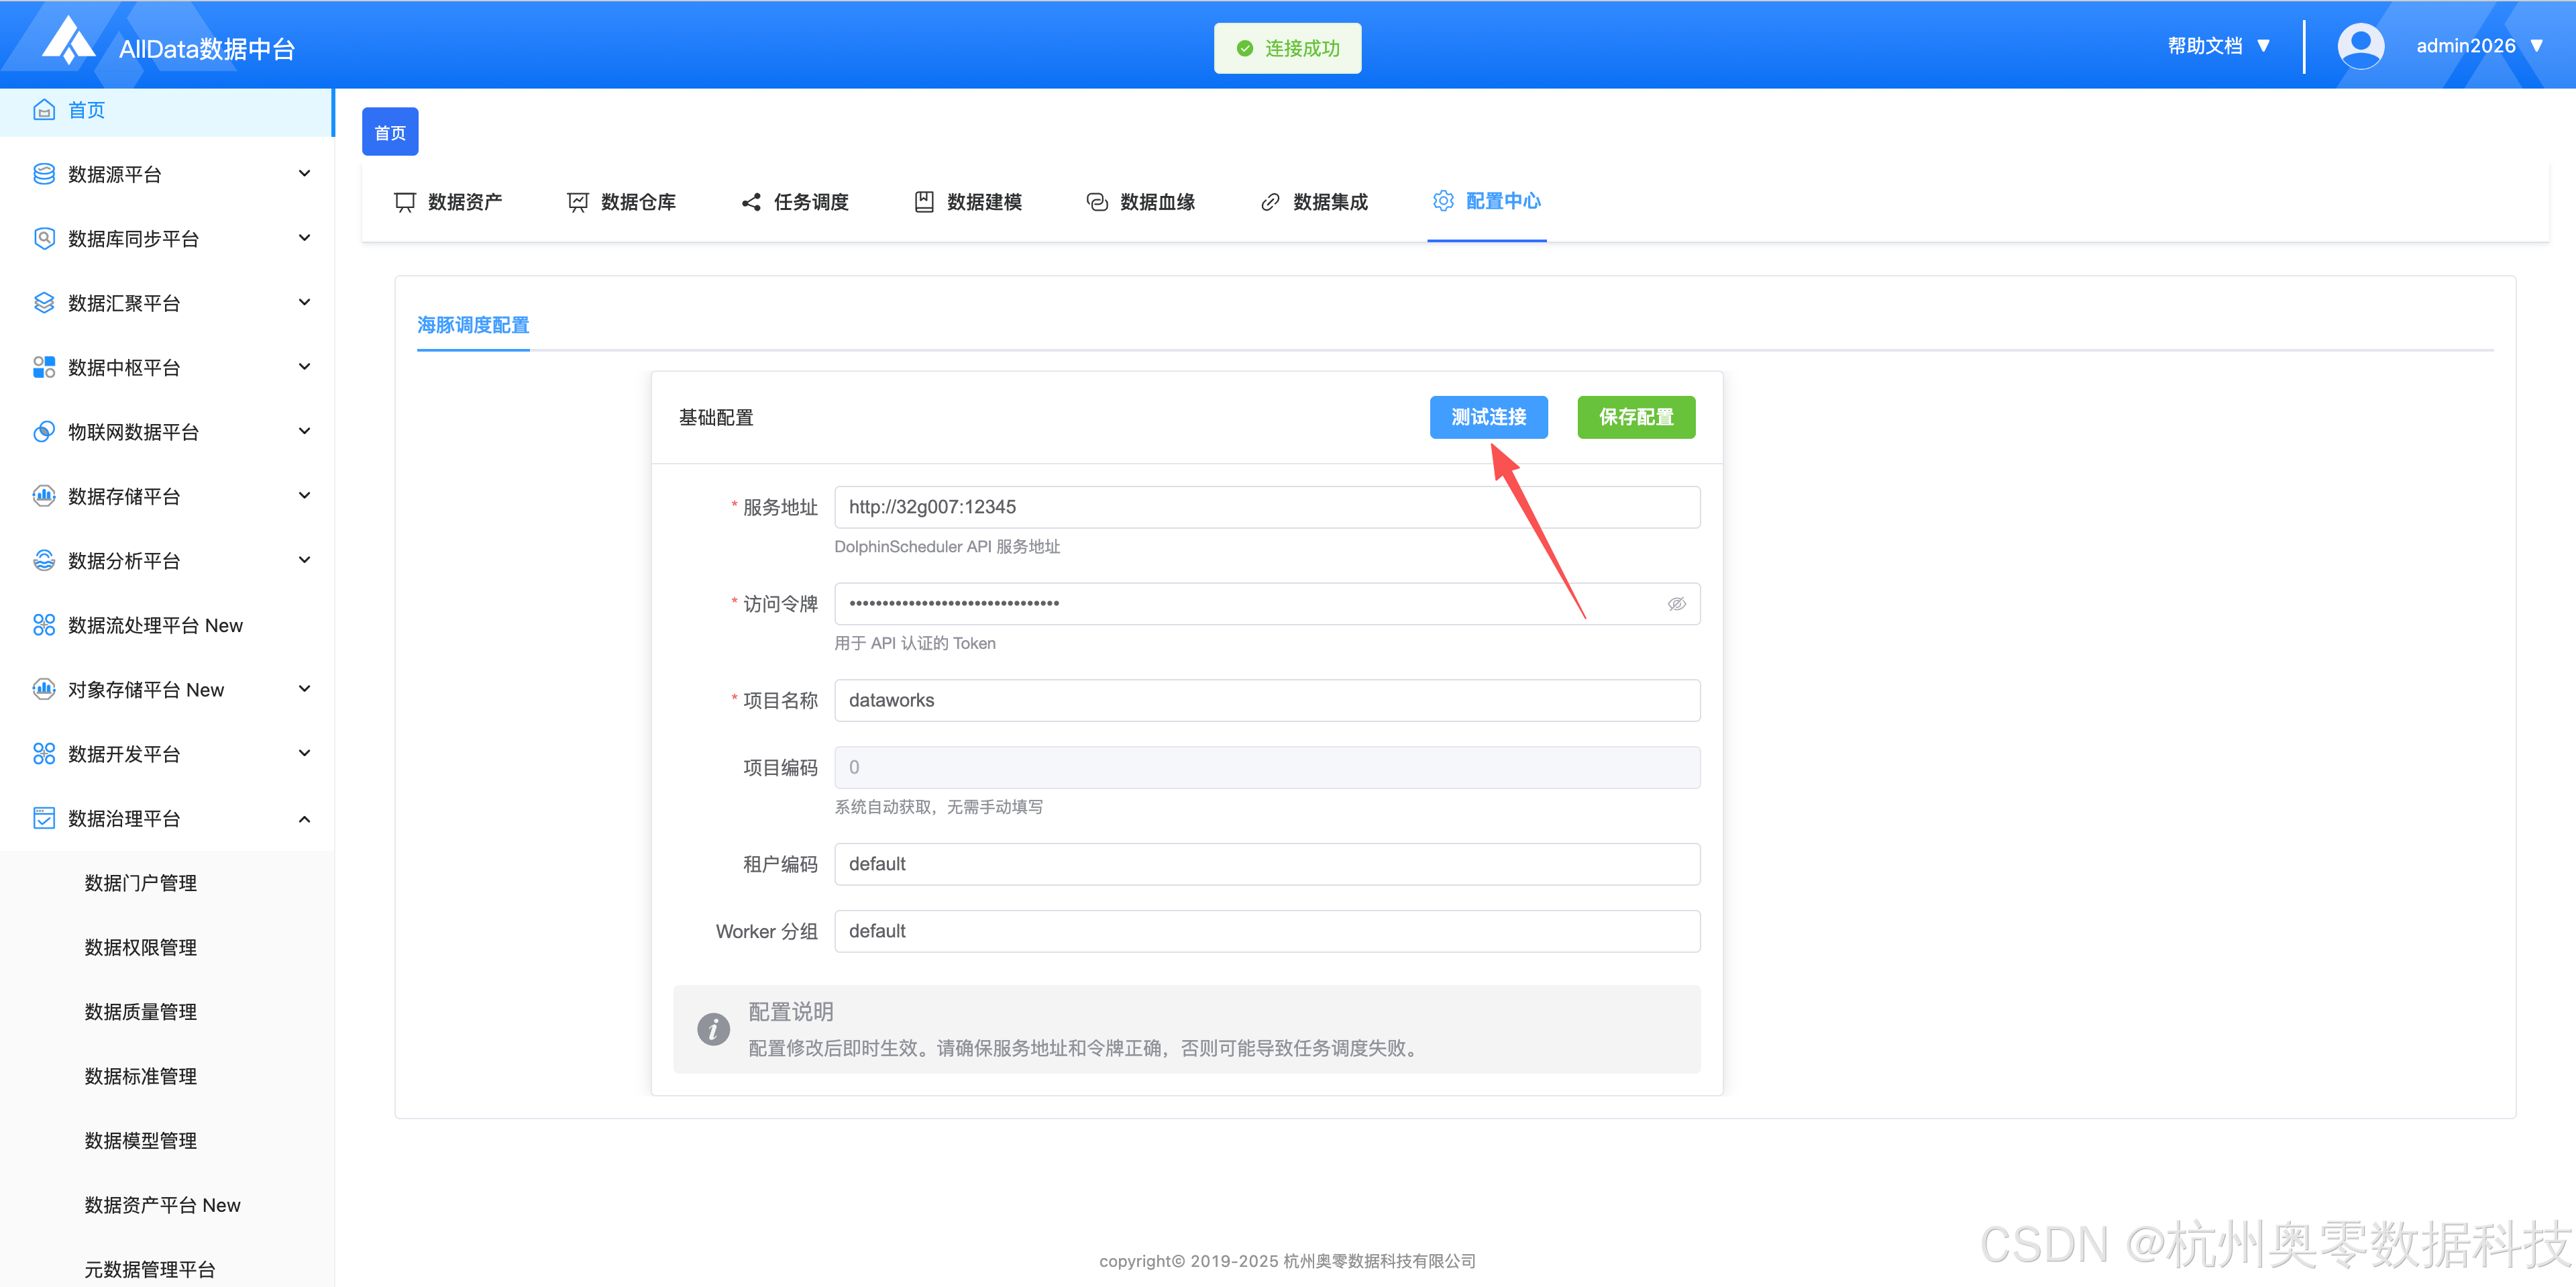Click 保存配置 button

click(1636, 417)
